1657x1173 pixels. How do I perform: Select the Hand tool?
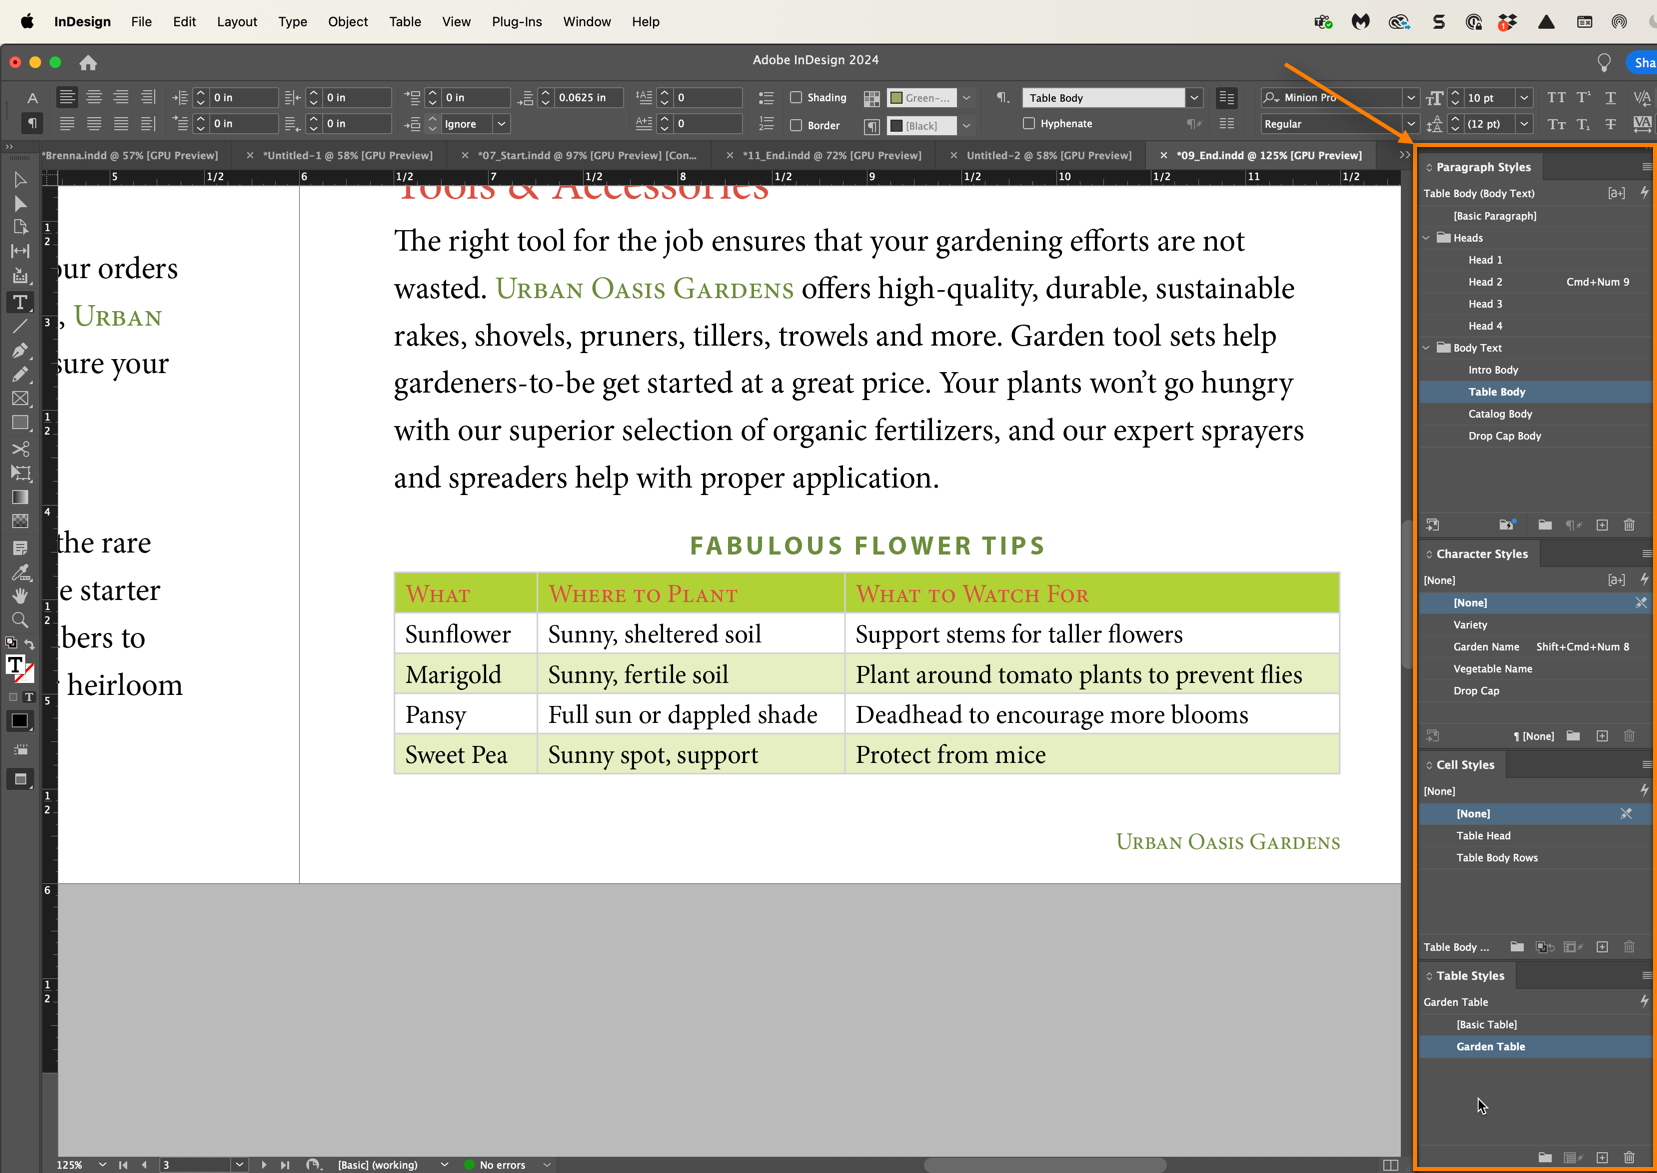[x=20, y=596]
